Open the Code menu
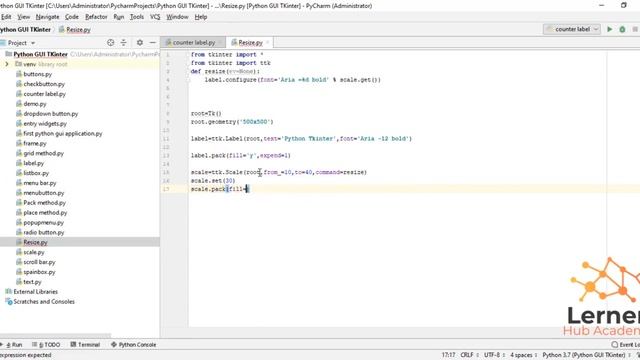Screen dimensions: 640x360 coord(71,17)
